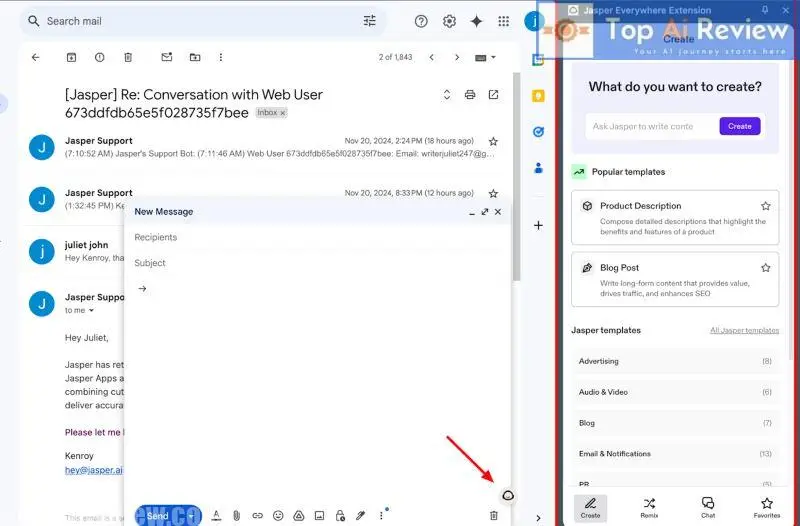Open Gemini sparkle icon
This screenshot has width=800, height=526.
477,21
